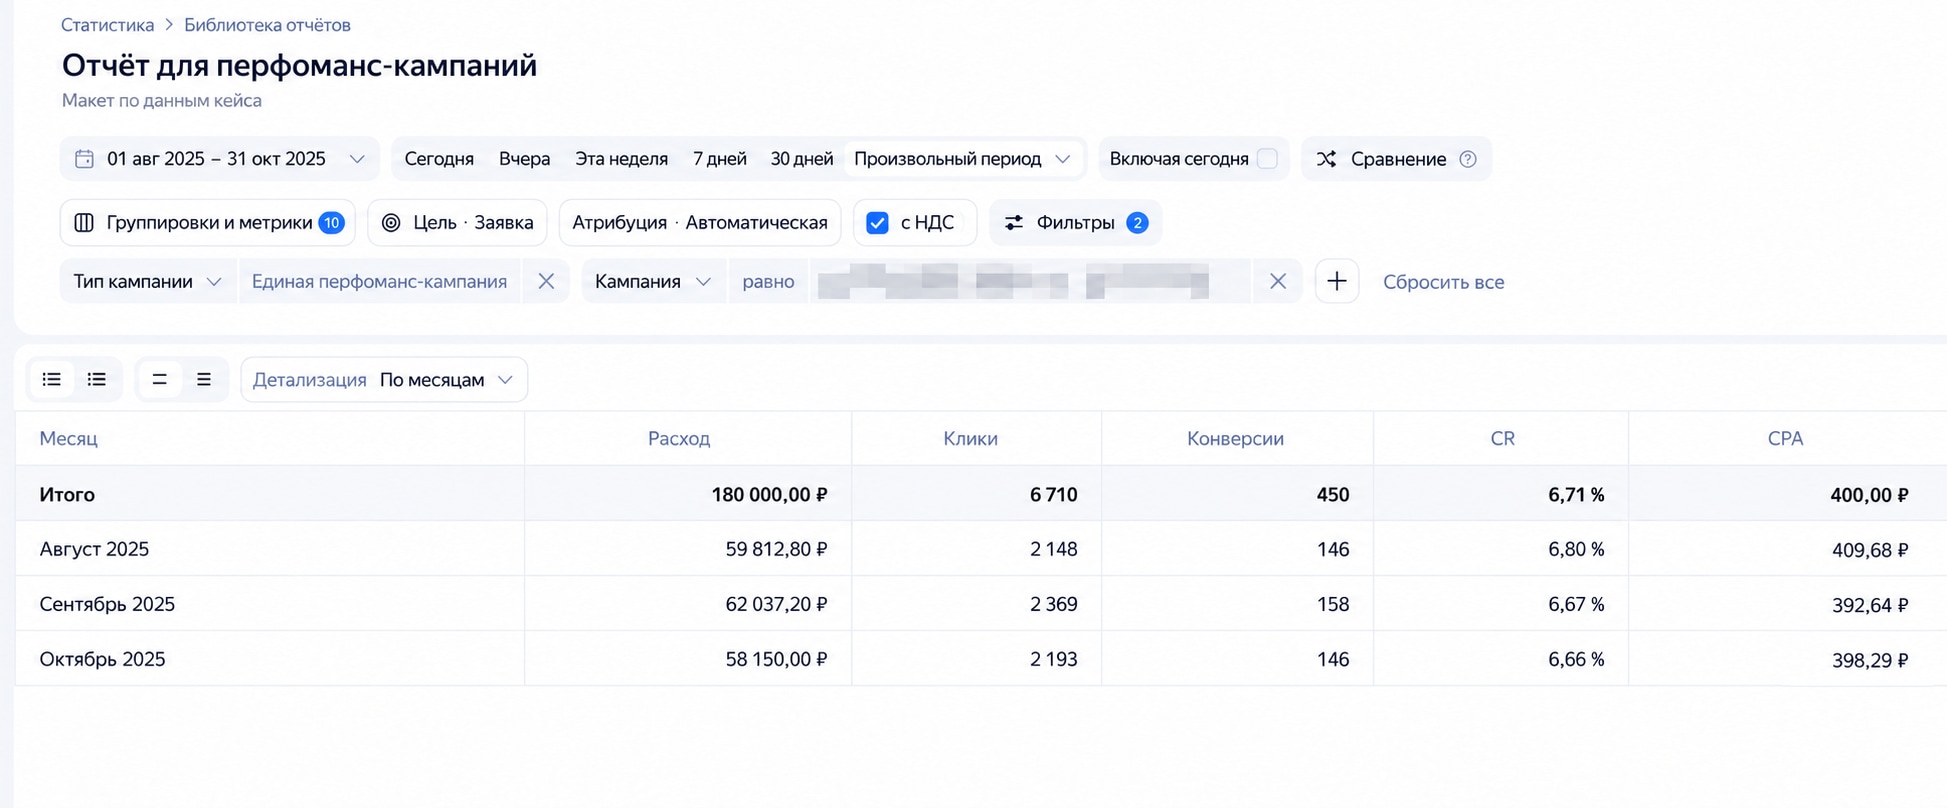Screen dimensions: 1947x808
Task: Select the Сегодня period preset
Action: (439, 159)
